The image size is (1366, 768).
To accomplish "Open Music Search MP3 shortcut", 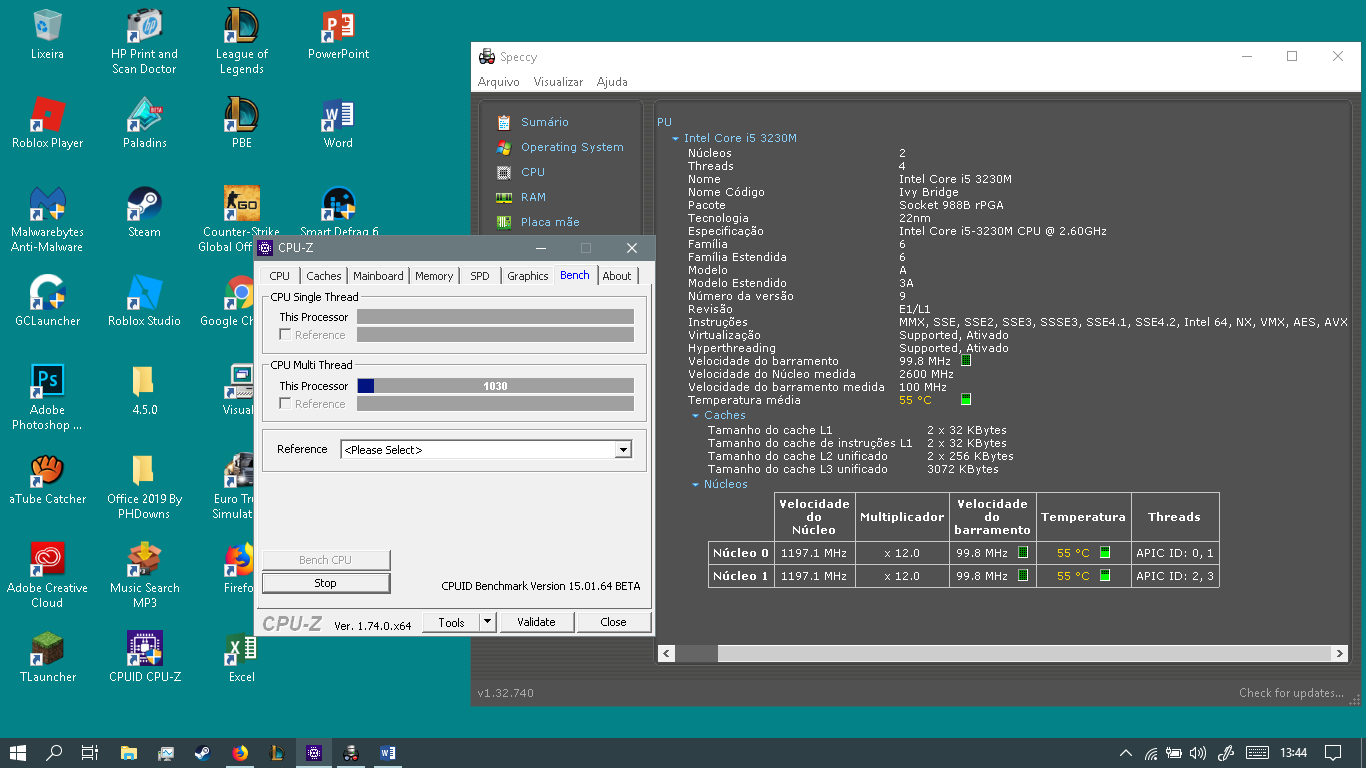I will pyautogui.click(x=144, y=576).
